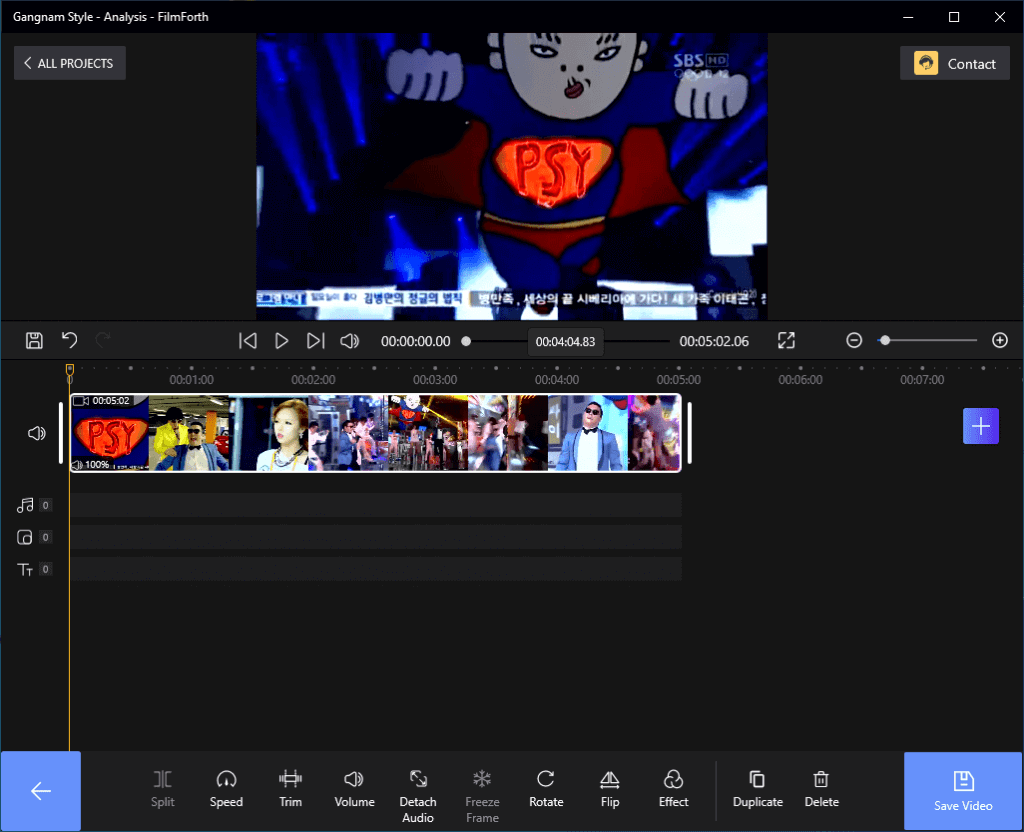The image size is (1024, 832).
Task: Click the empty audio track lane
Action: [x=376, y=505]
